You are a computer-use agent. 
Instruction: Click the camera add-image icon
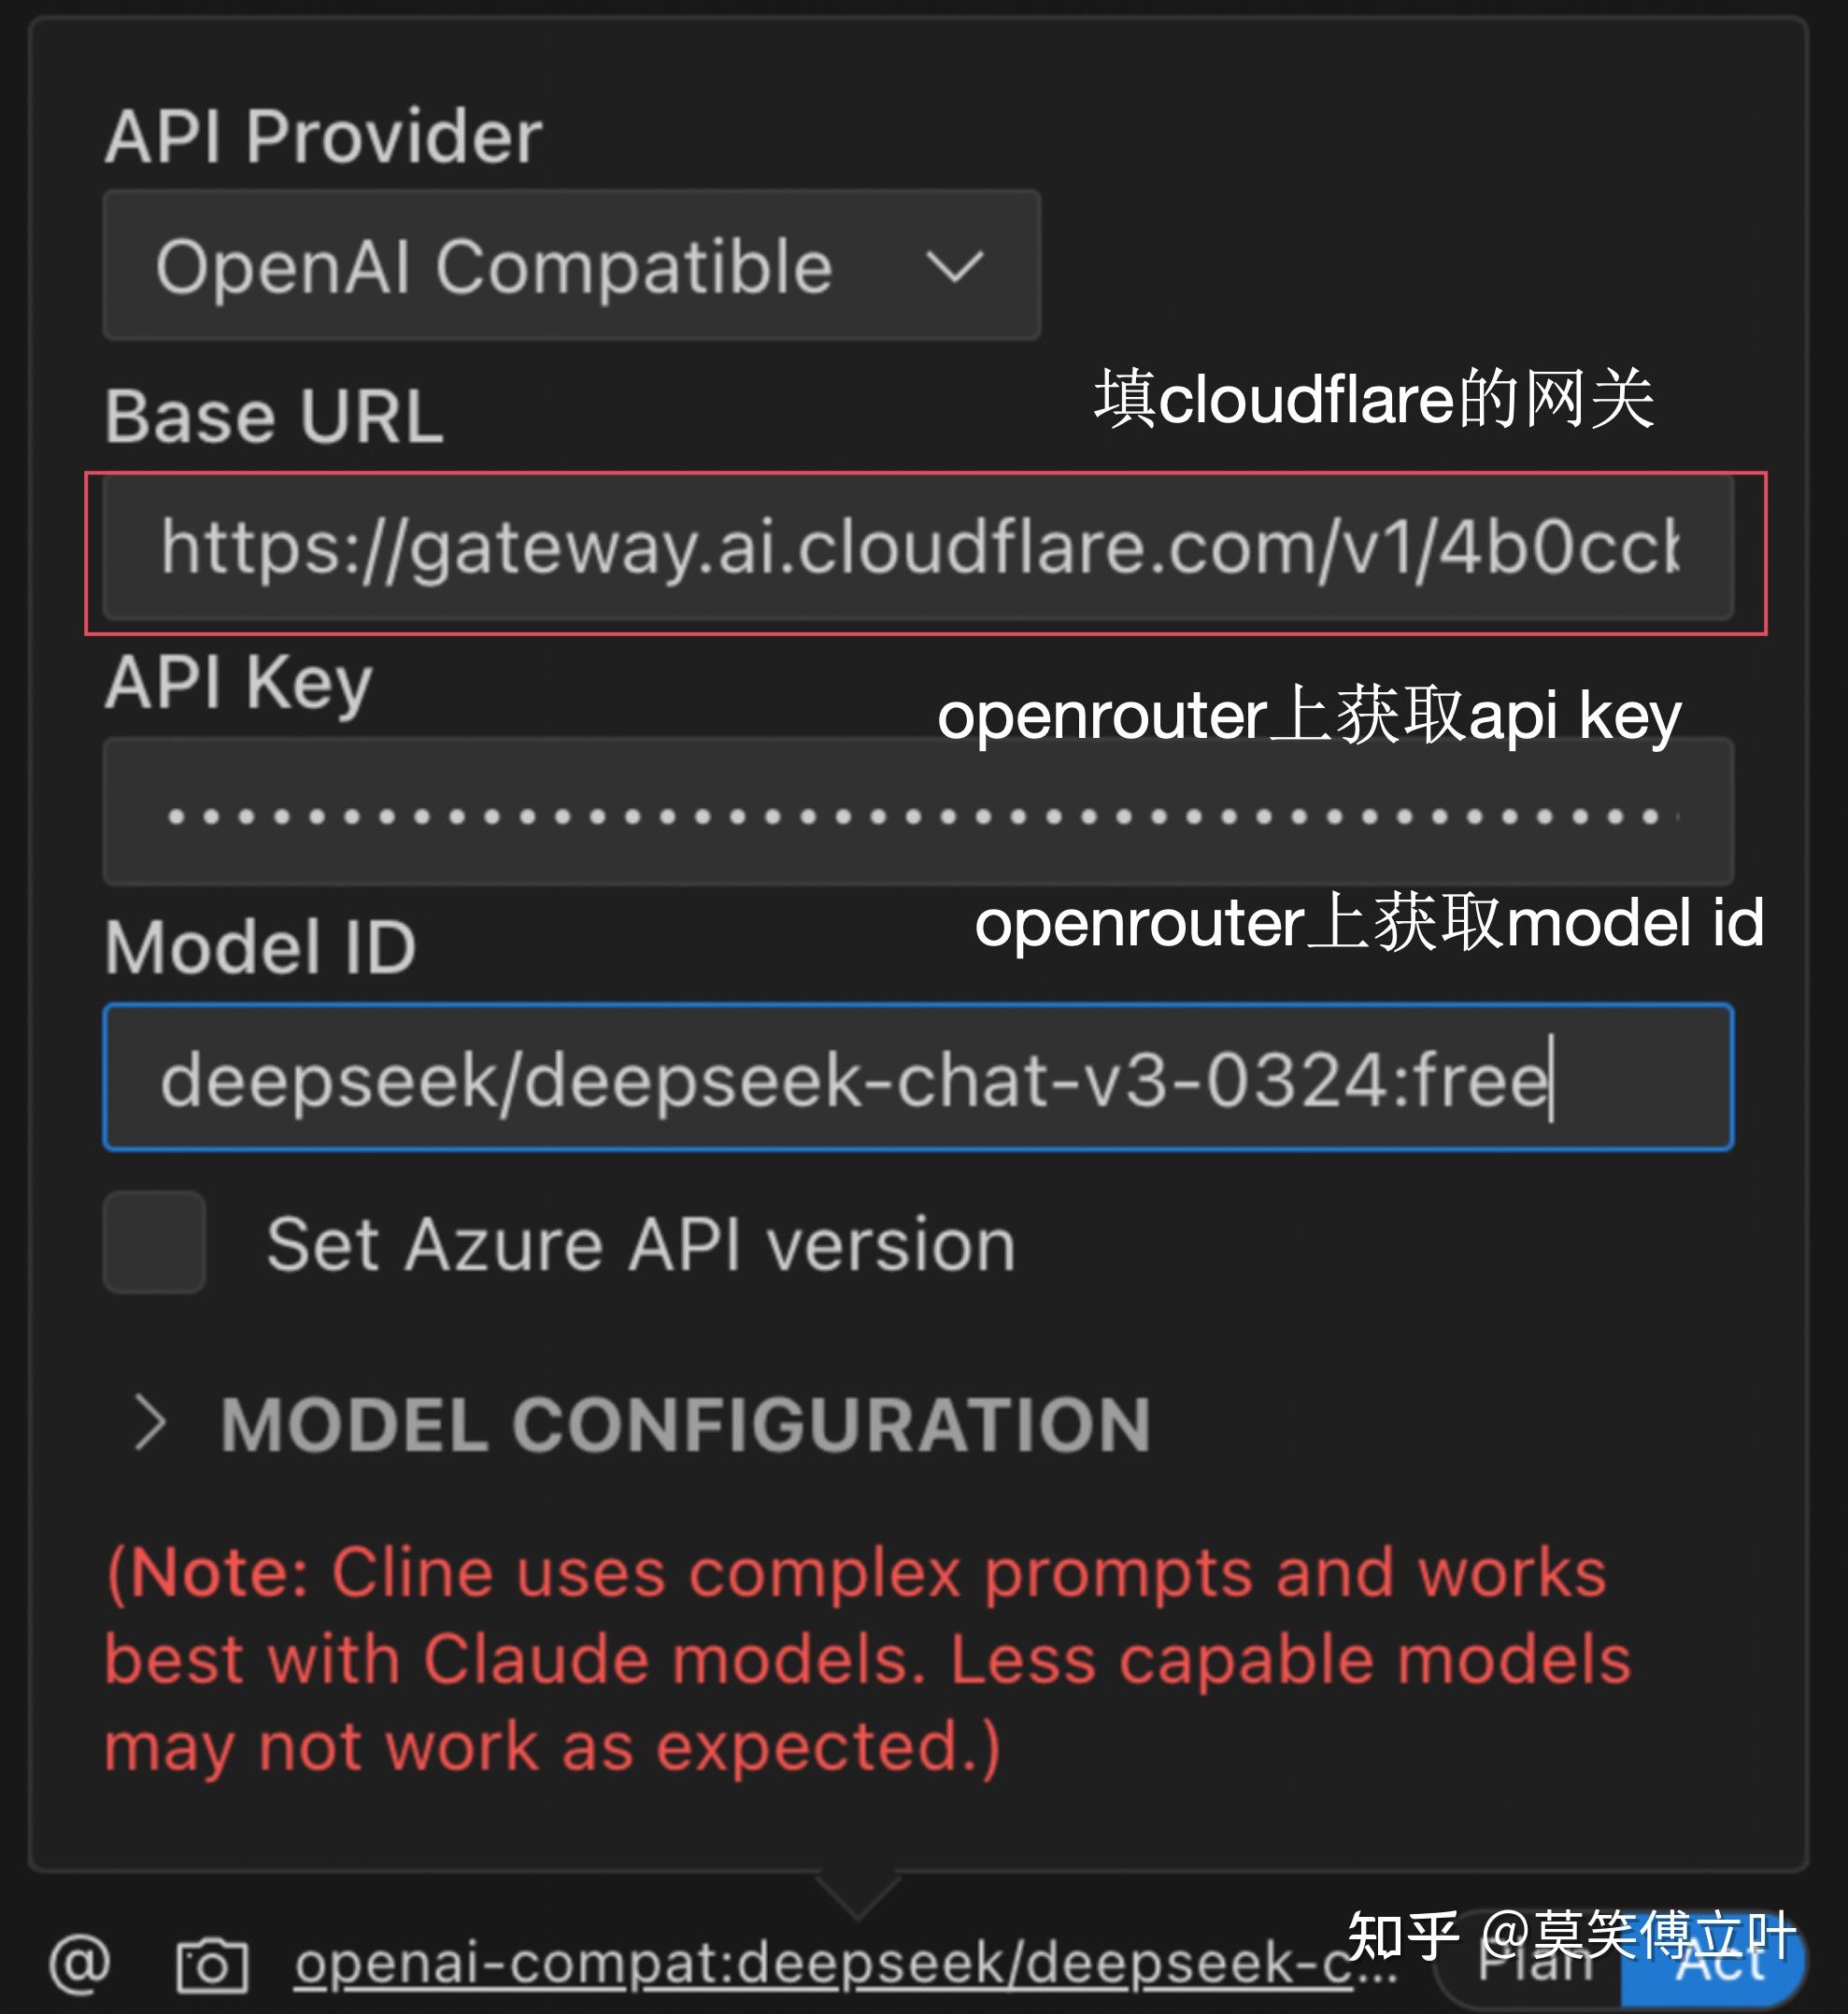[x=212, y=1966]
